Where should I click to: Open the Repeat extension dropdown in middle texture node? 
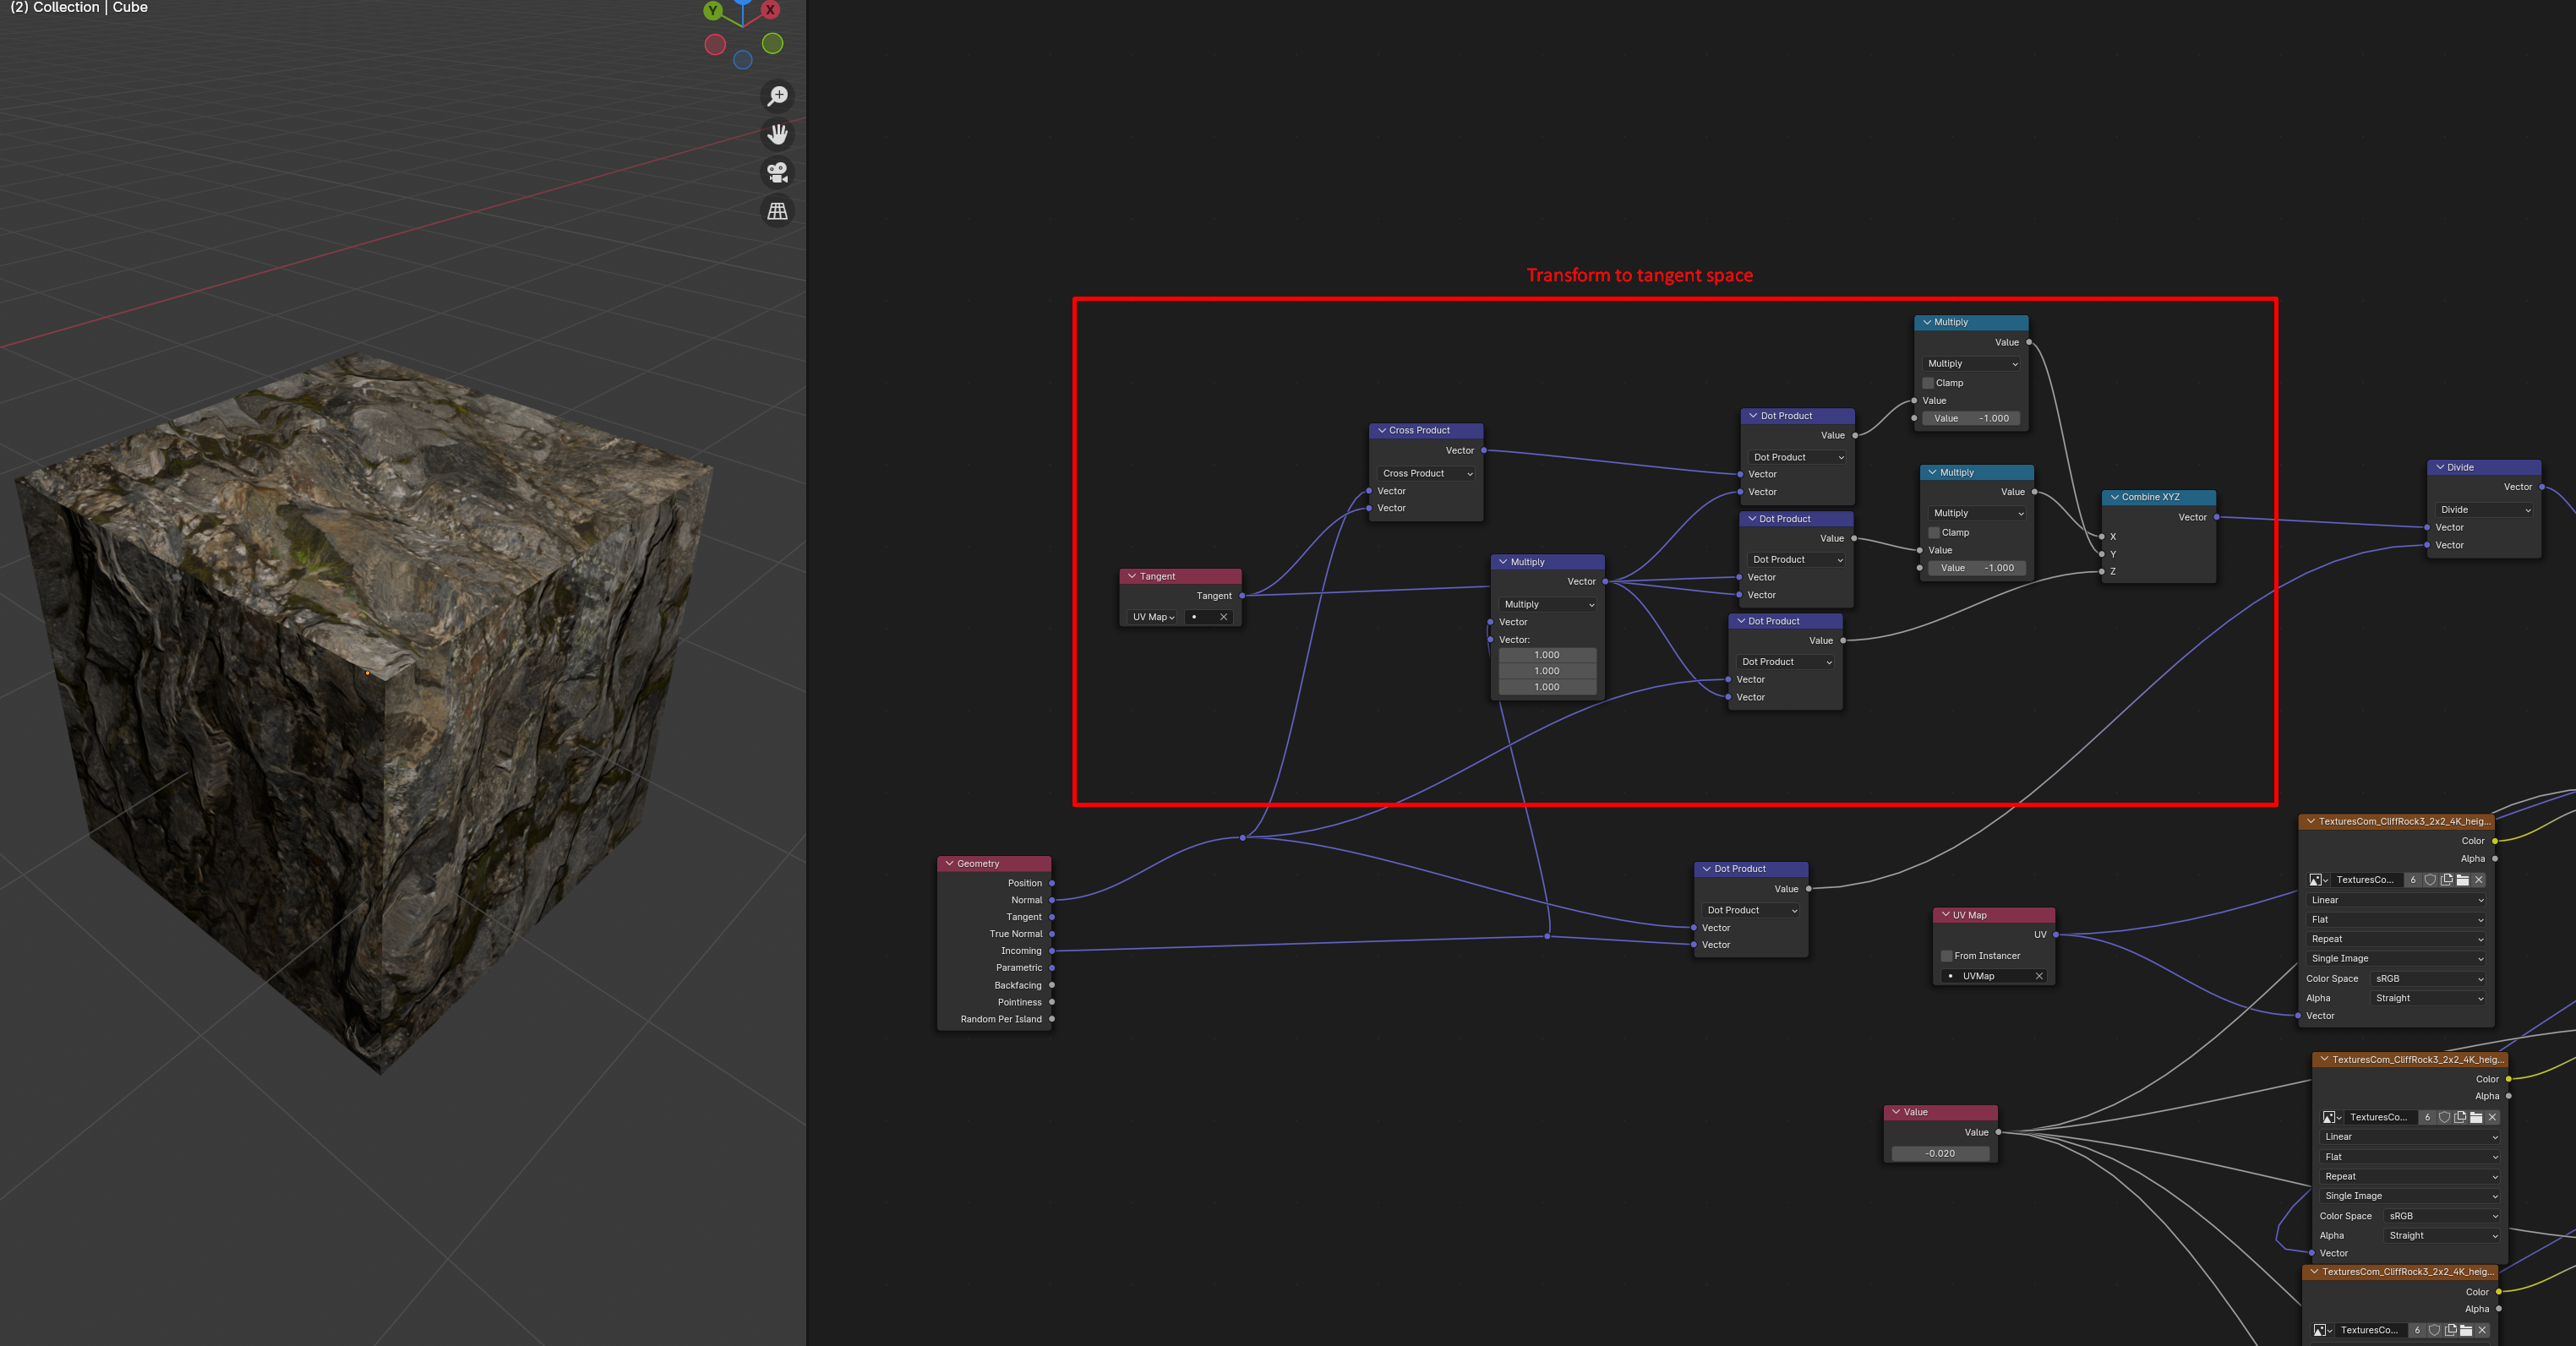(2410, 1176)
